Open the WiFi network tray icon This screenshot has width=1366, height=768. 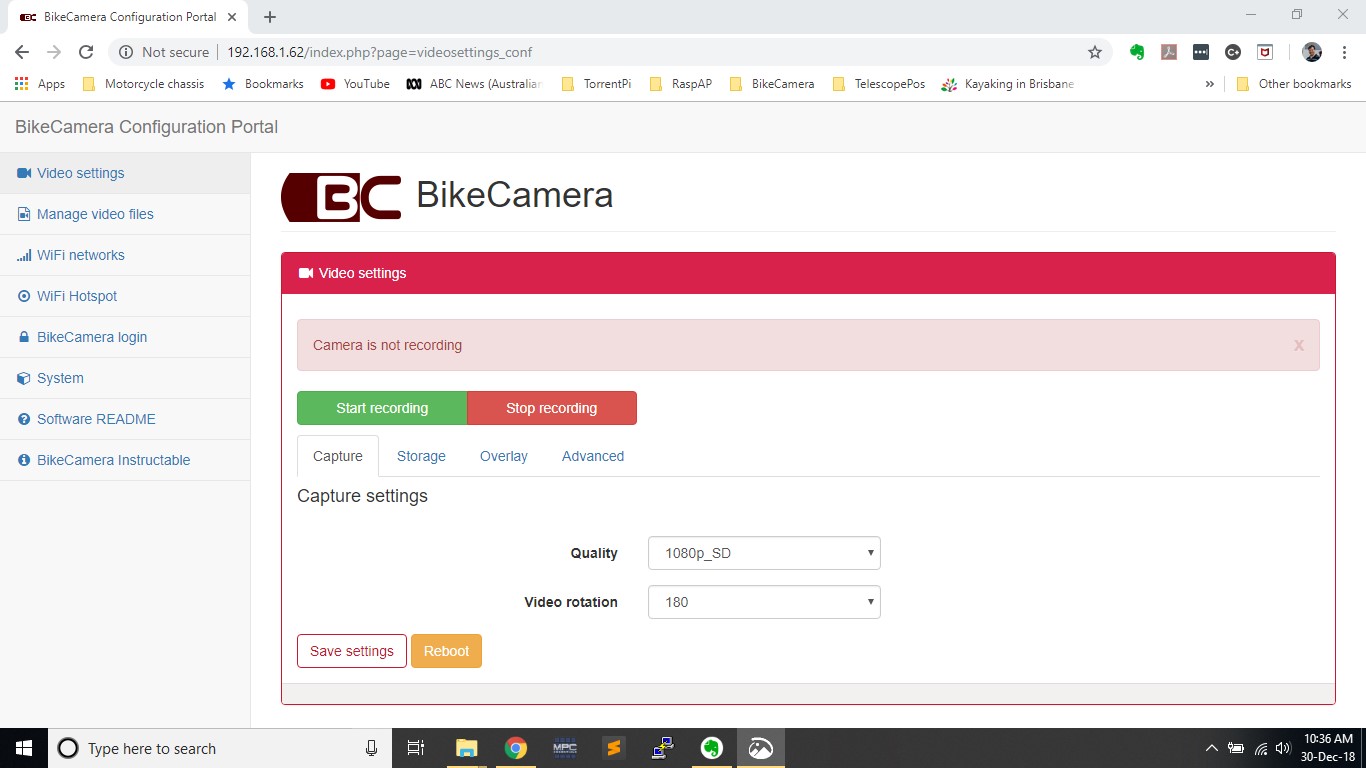[1260, 748]
